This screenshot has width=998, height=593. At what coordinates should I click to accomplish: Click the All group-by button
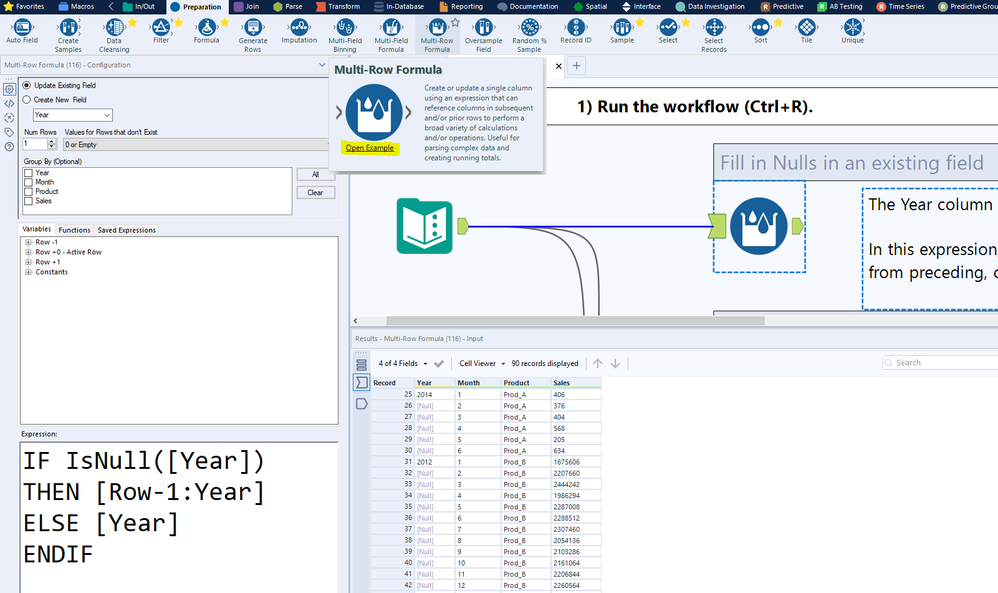(316, 174)
